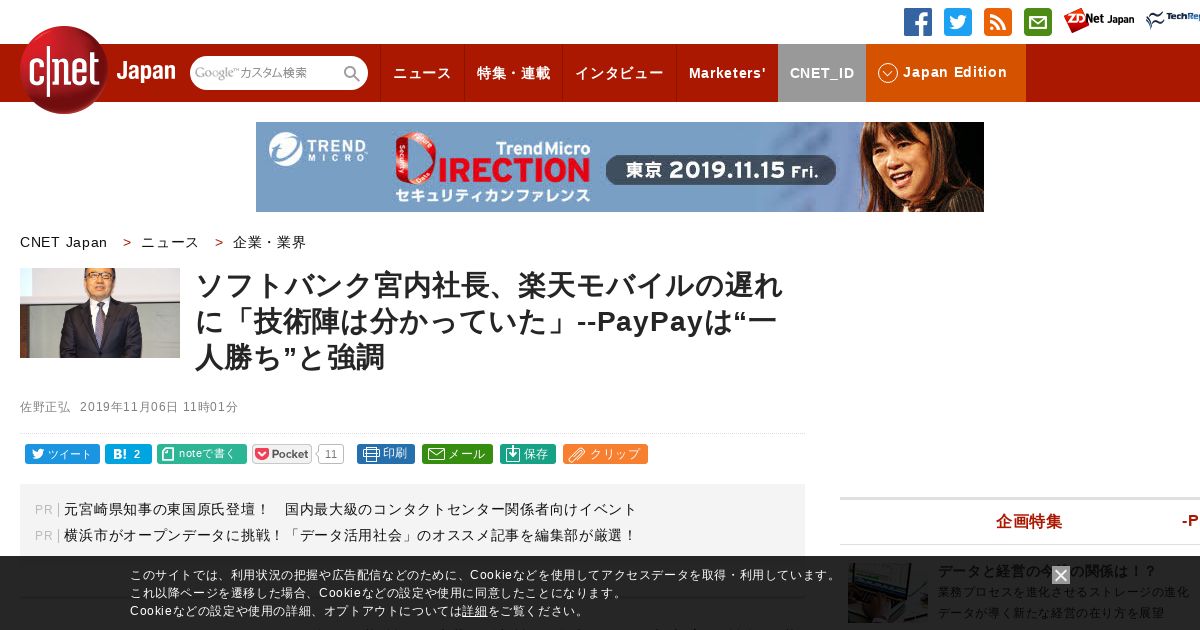Open the インタビュー menu
This screenshot has width=1200, height=630.
(619, 73)
